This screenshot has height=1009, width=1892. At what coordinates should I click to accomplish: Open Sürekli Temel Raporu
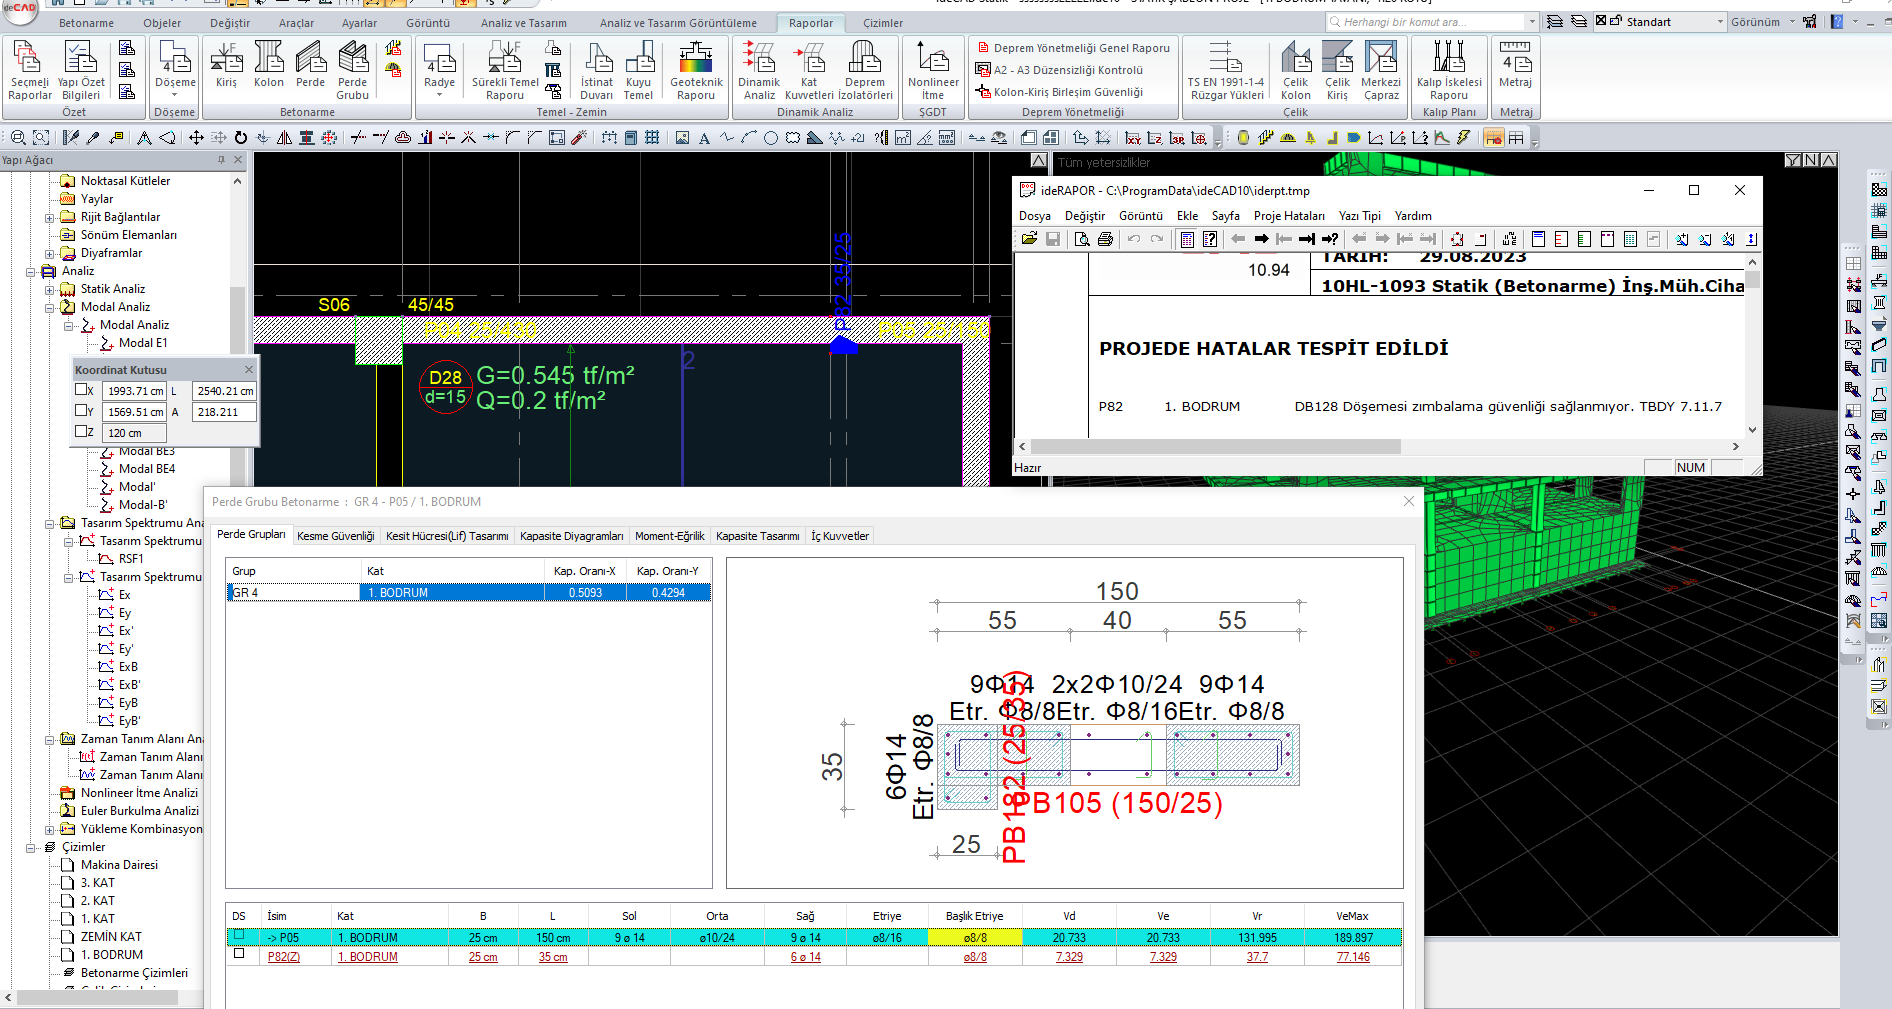point(505,70)
